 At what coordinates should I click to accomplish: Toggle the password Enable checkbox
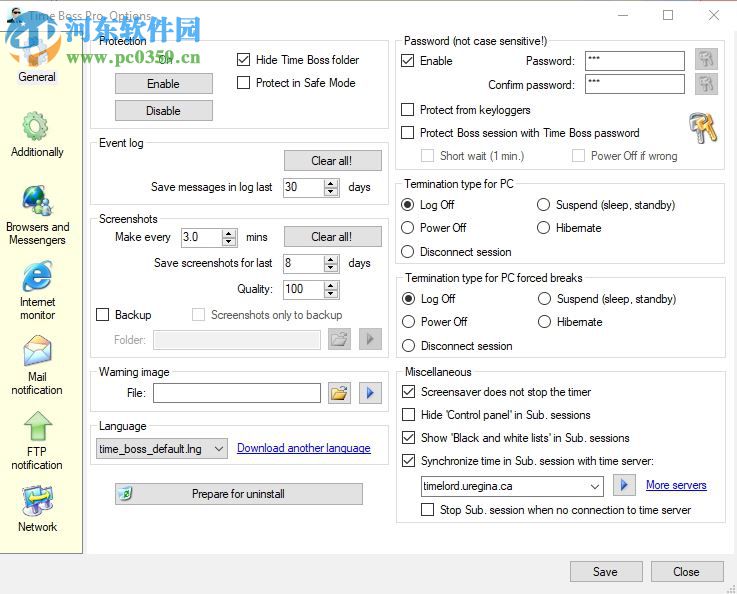408,61
